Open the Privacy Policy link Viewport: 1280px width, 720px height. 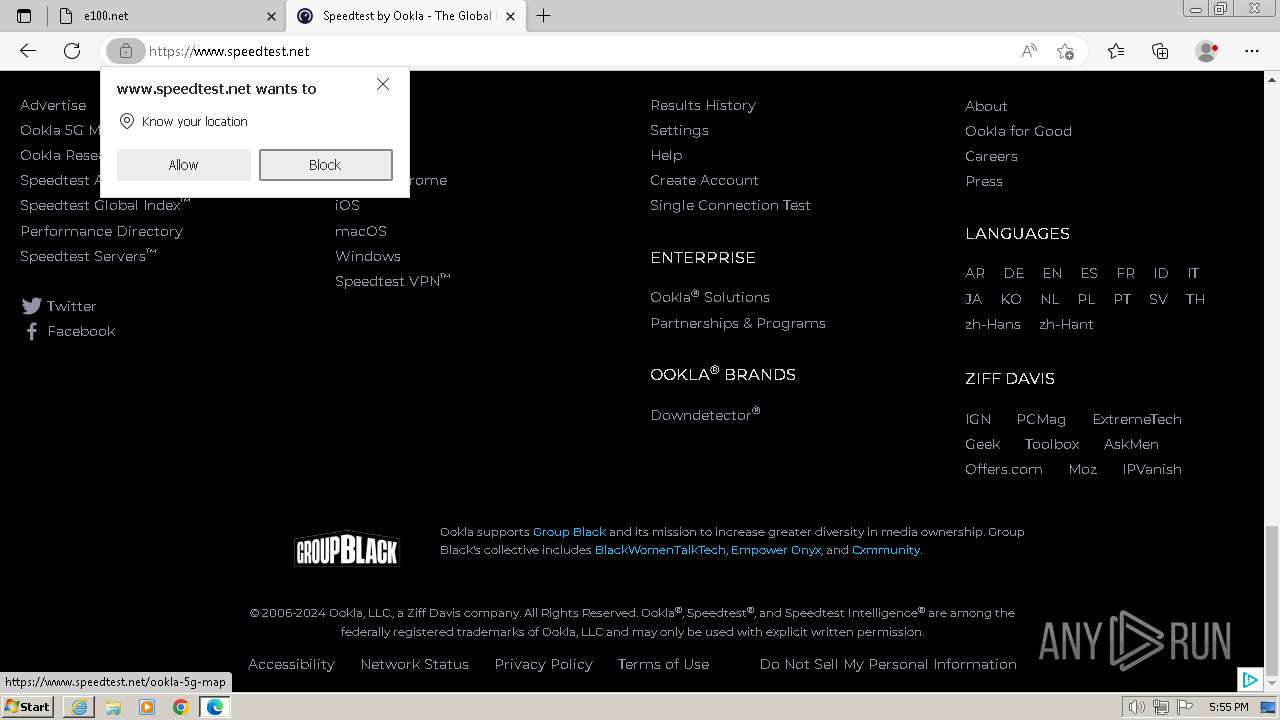543,664
